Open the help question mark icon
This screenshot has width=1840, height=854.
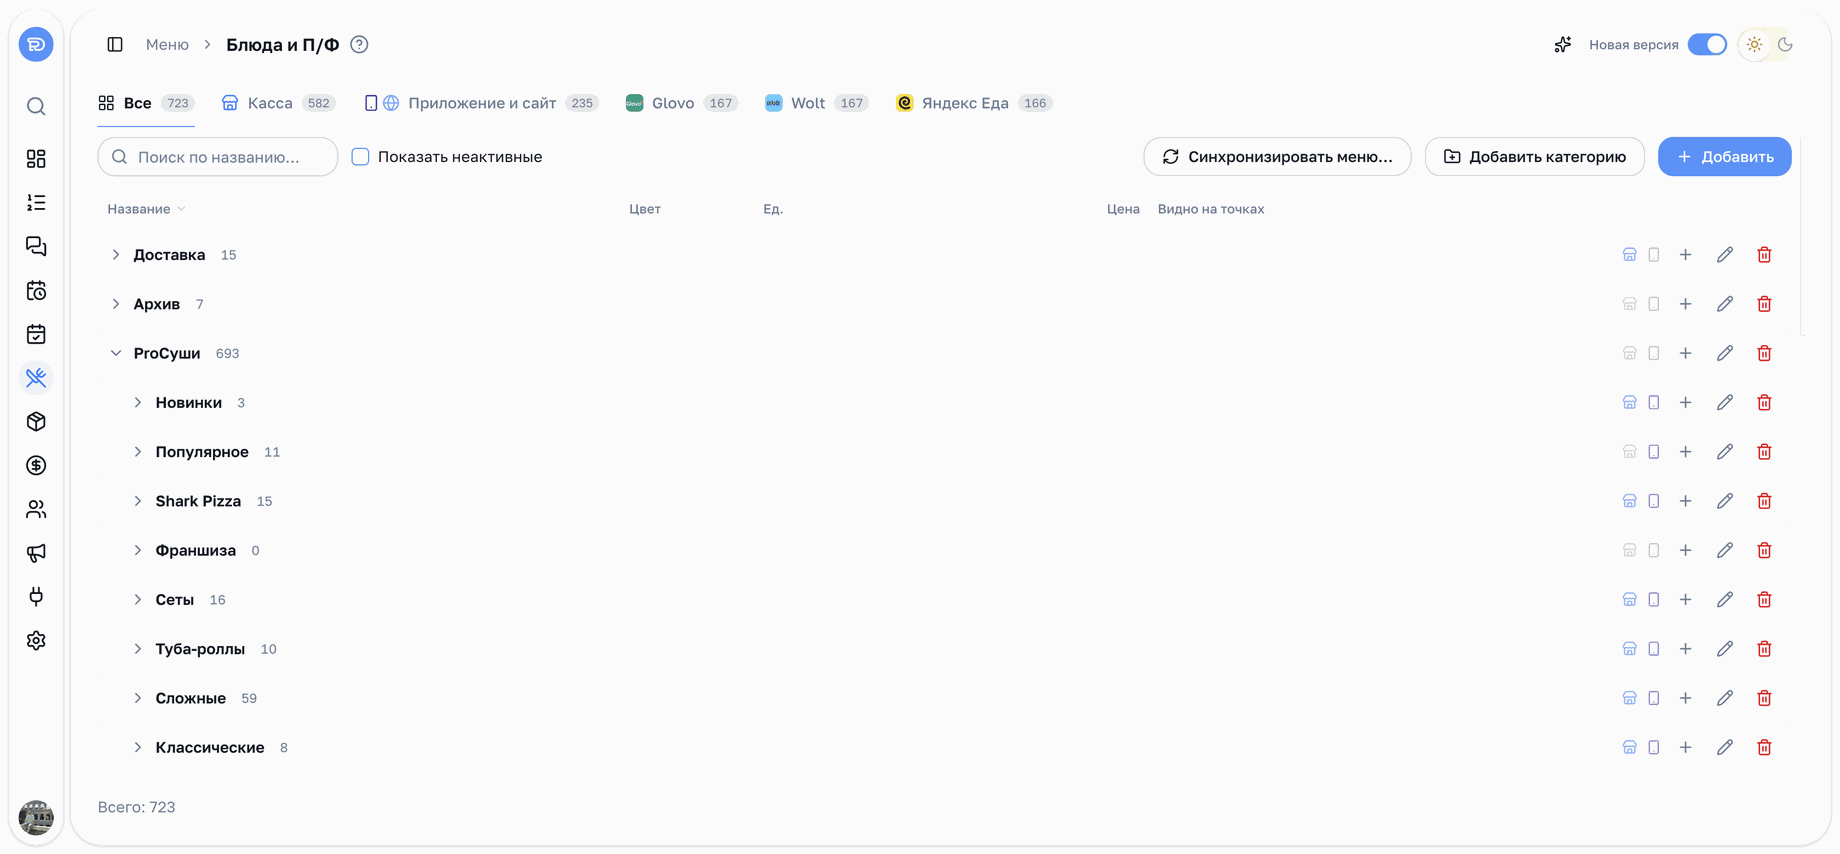(x=359, y=44)
